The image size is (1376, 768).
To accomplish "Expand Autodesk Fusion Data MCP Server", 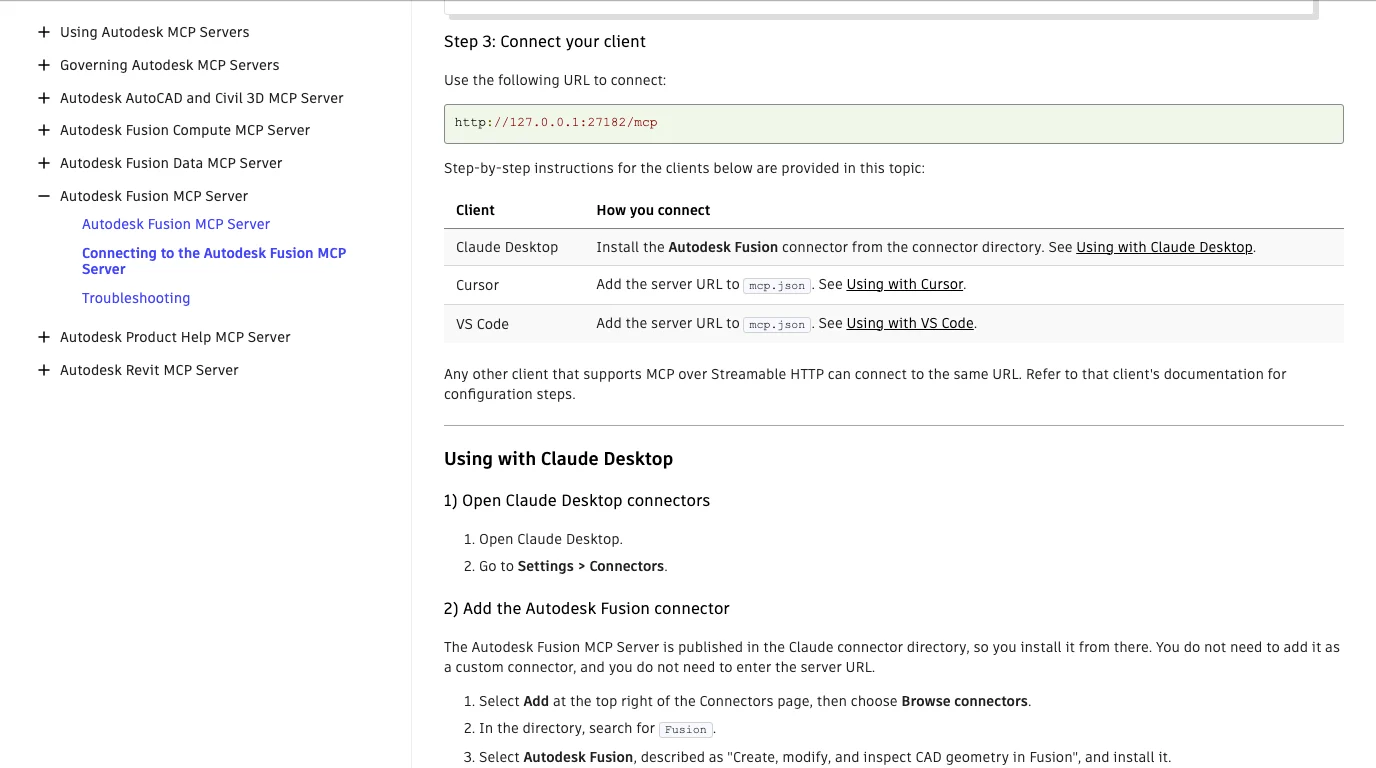I will point(43,163).
